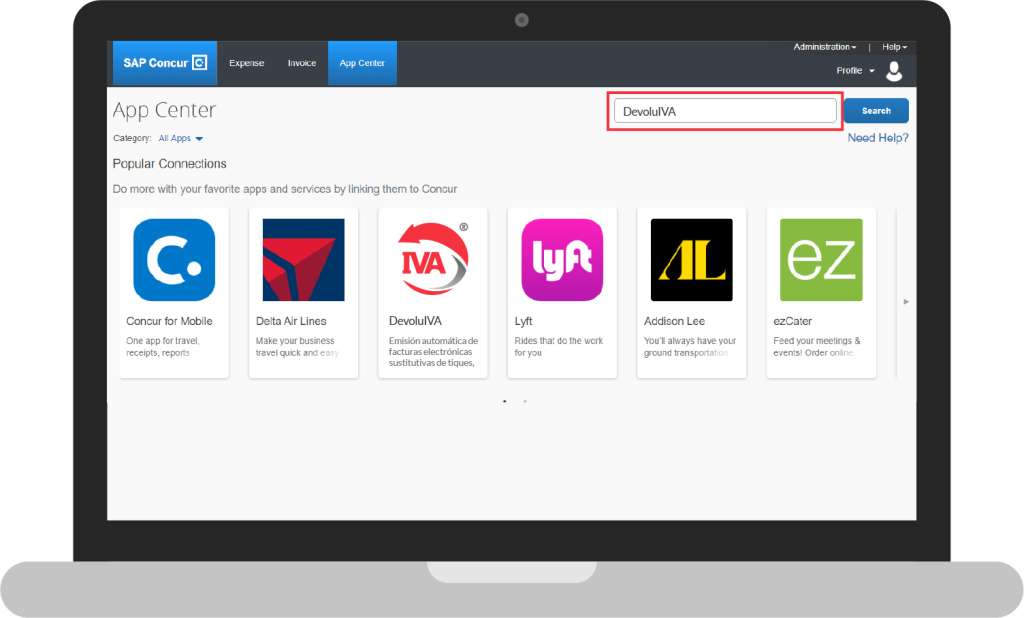Open the DevoluIVA app logo

coord(434,259)
